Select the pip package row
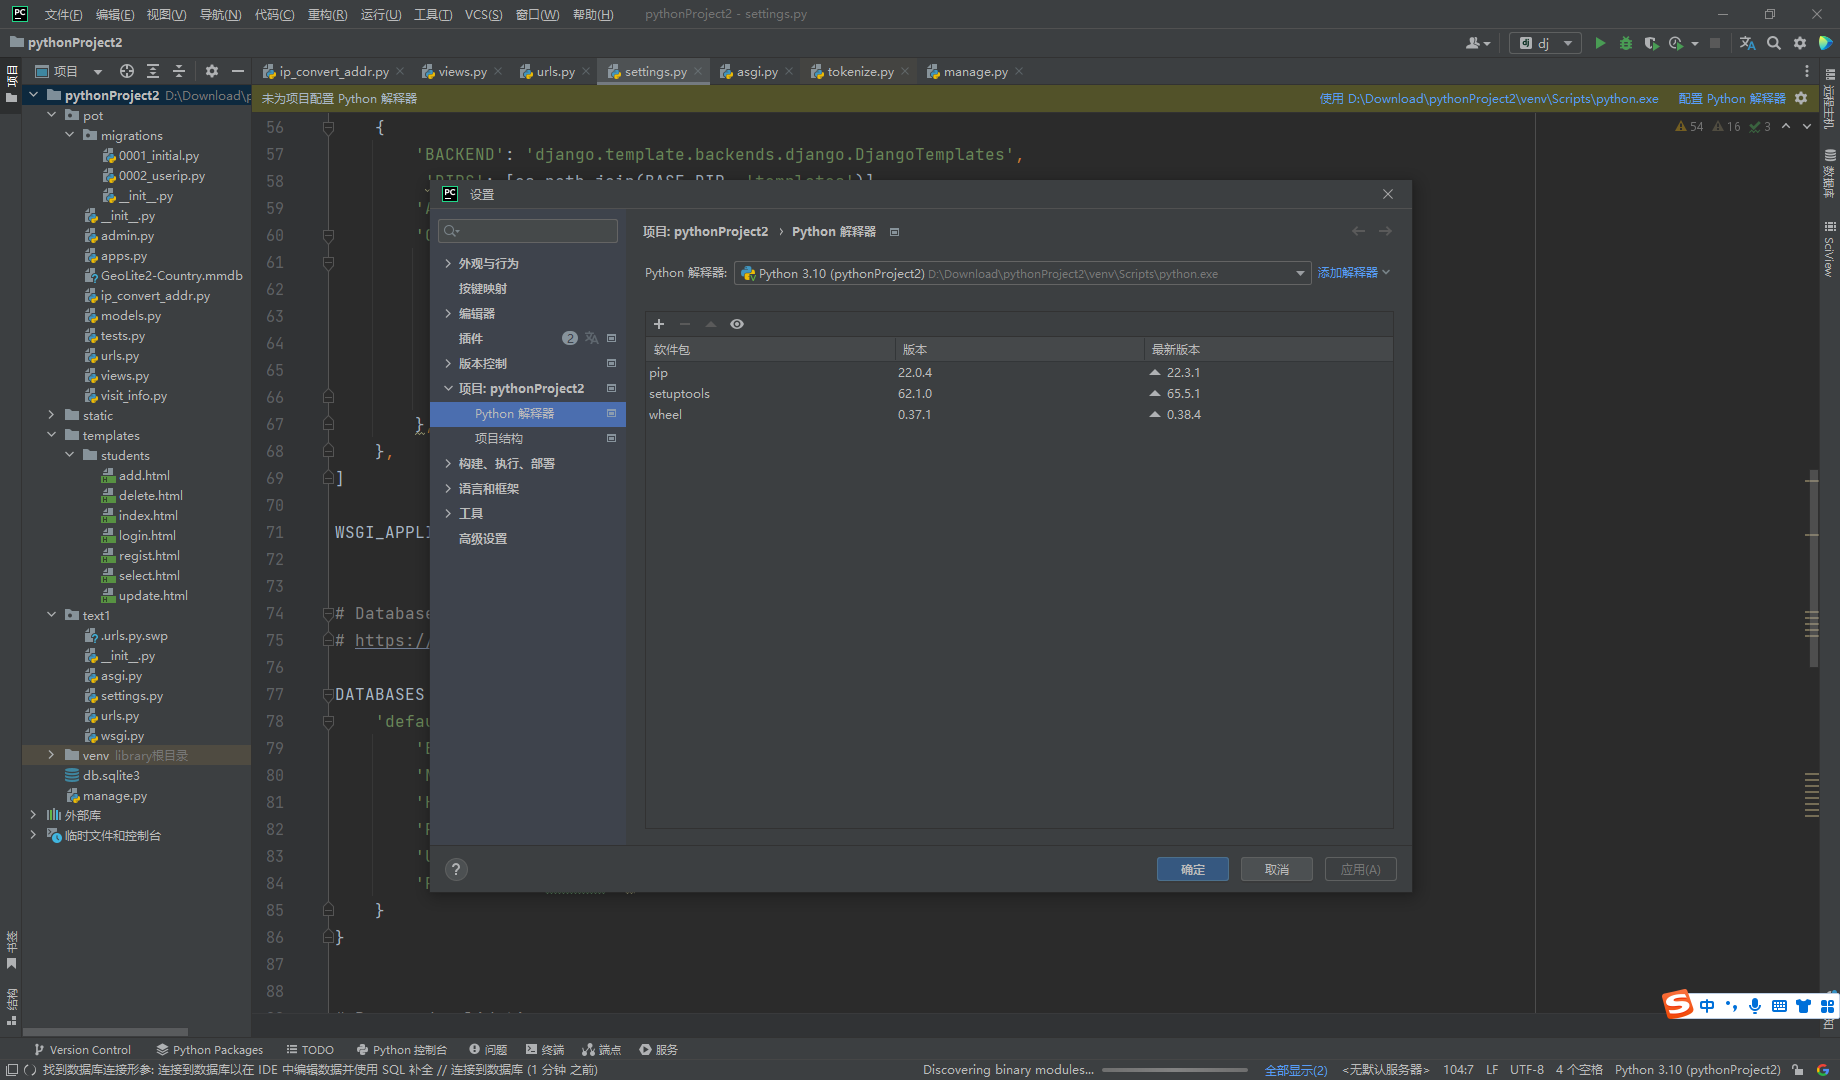This screenshot has width=1840, height=1080. click(1019, 372)
